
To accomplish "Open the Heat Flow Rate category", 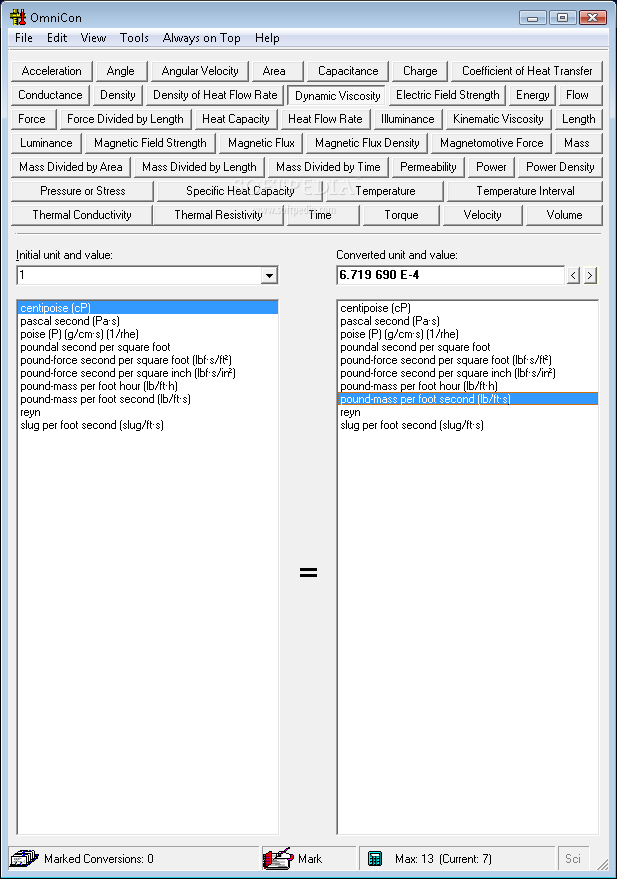I will click(x=325, y=119).
